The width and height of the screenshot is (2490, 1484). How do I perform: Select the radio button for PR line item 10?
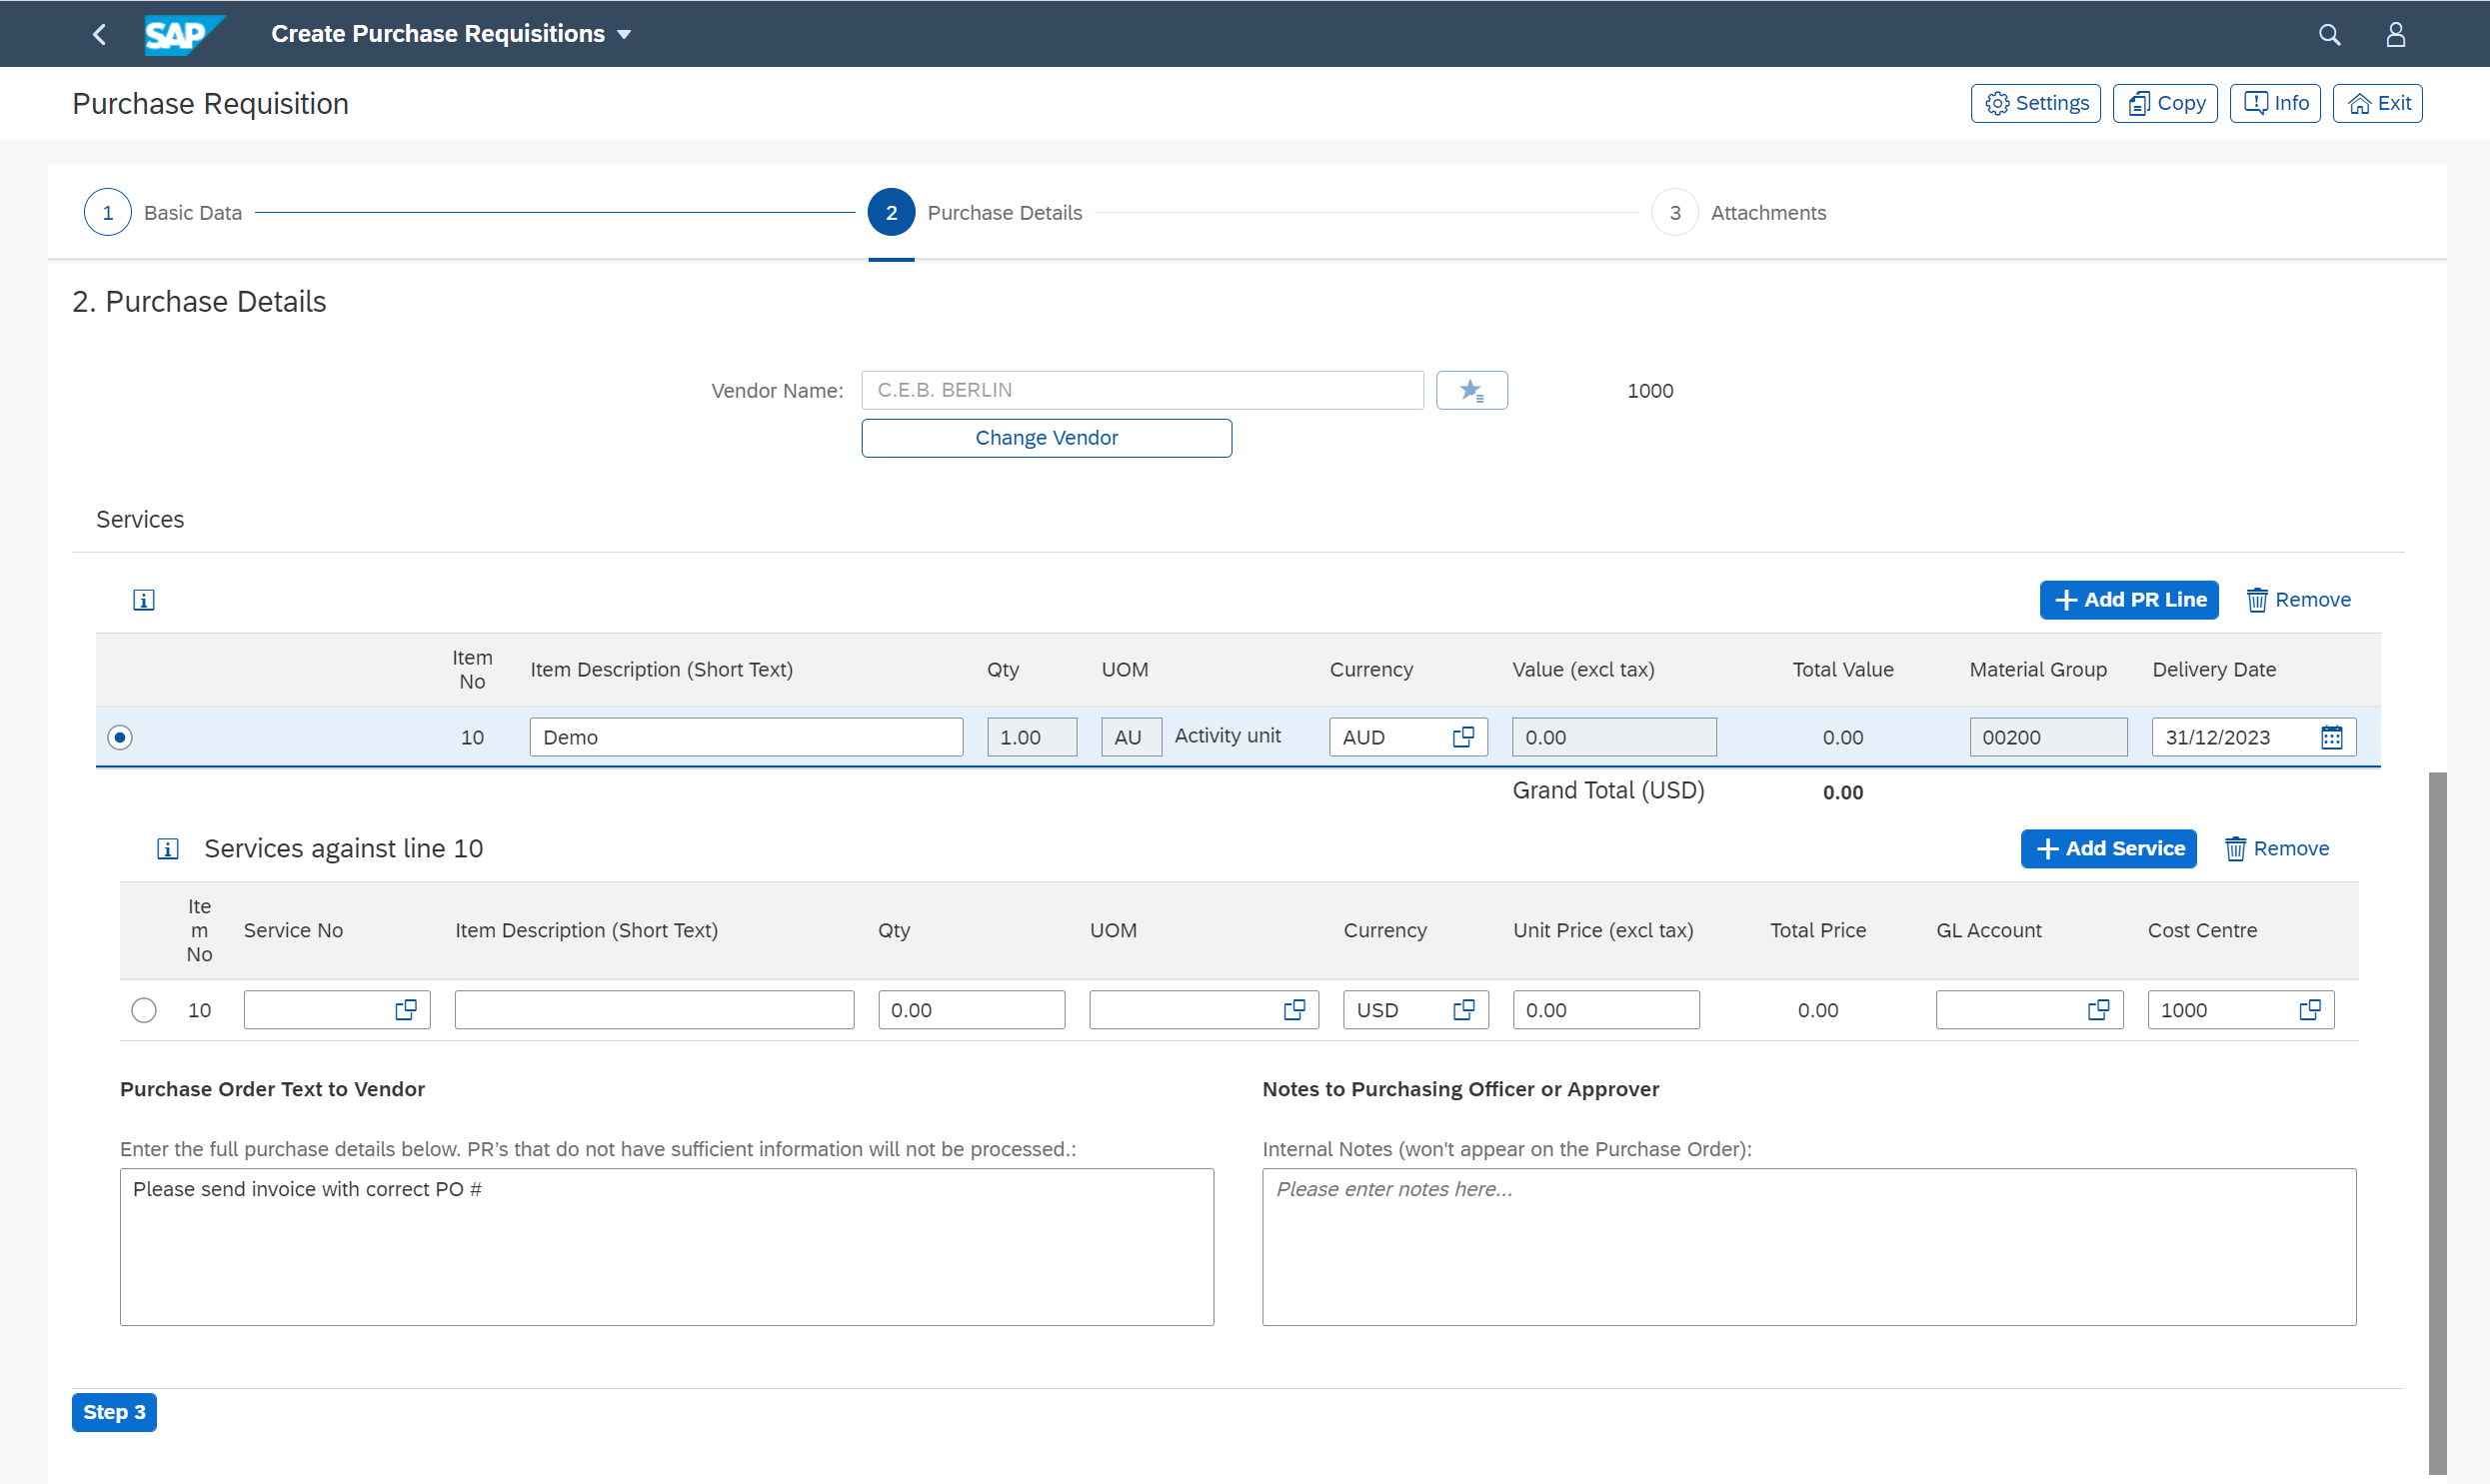(x=119, y=737)
